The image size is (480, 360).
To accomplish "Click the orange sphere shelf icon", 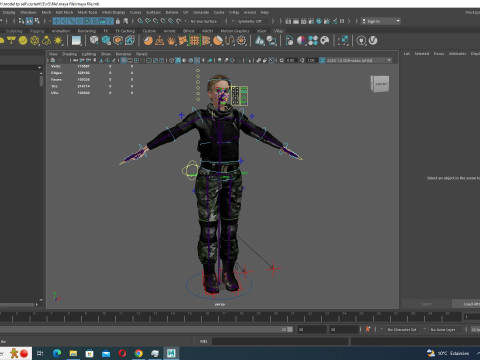I will 148,41.
